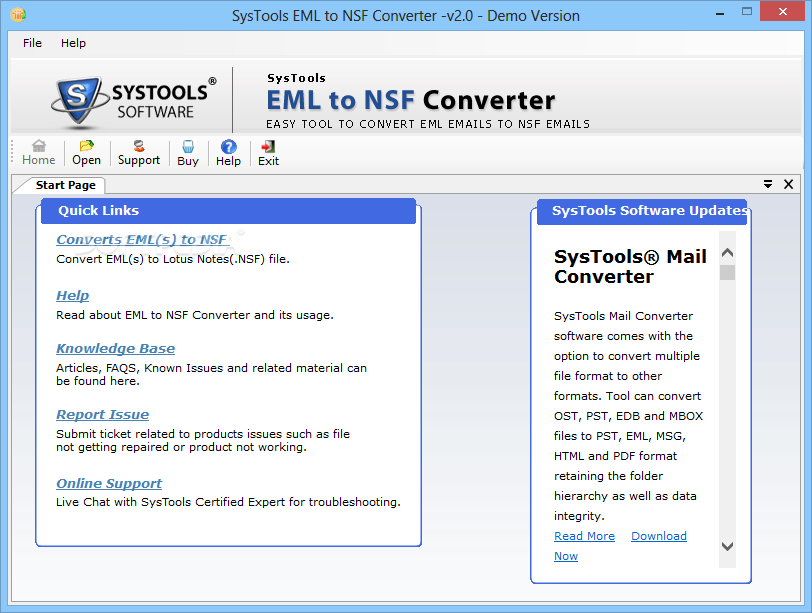Close the Start Page tab panel
The width and height of the screenshot is (812, 613).
788,184
